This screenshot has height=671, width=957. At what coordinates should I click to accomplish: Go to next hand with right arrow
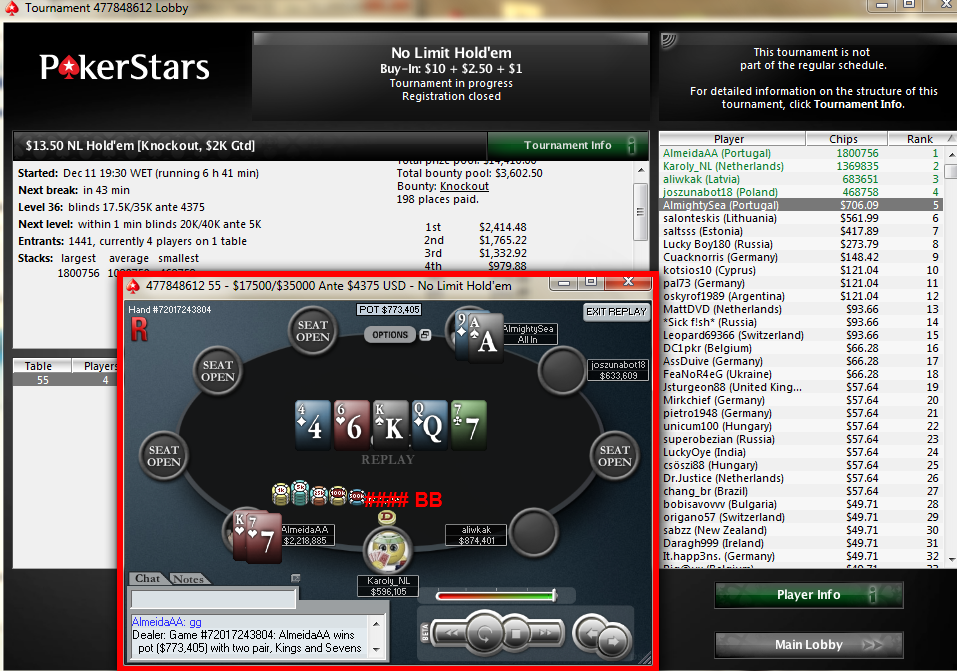click(613, 641)
